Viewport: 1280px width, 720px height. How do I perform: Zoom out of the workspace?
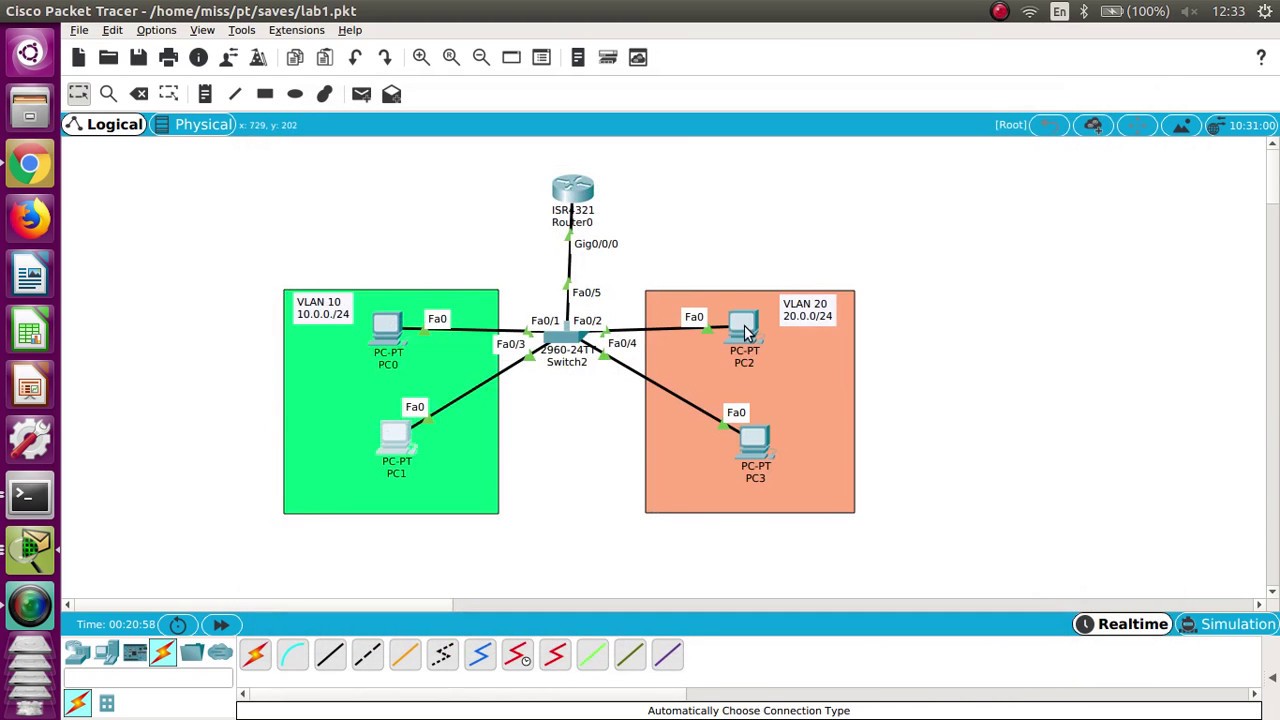(481, 57)
